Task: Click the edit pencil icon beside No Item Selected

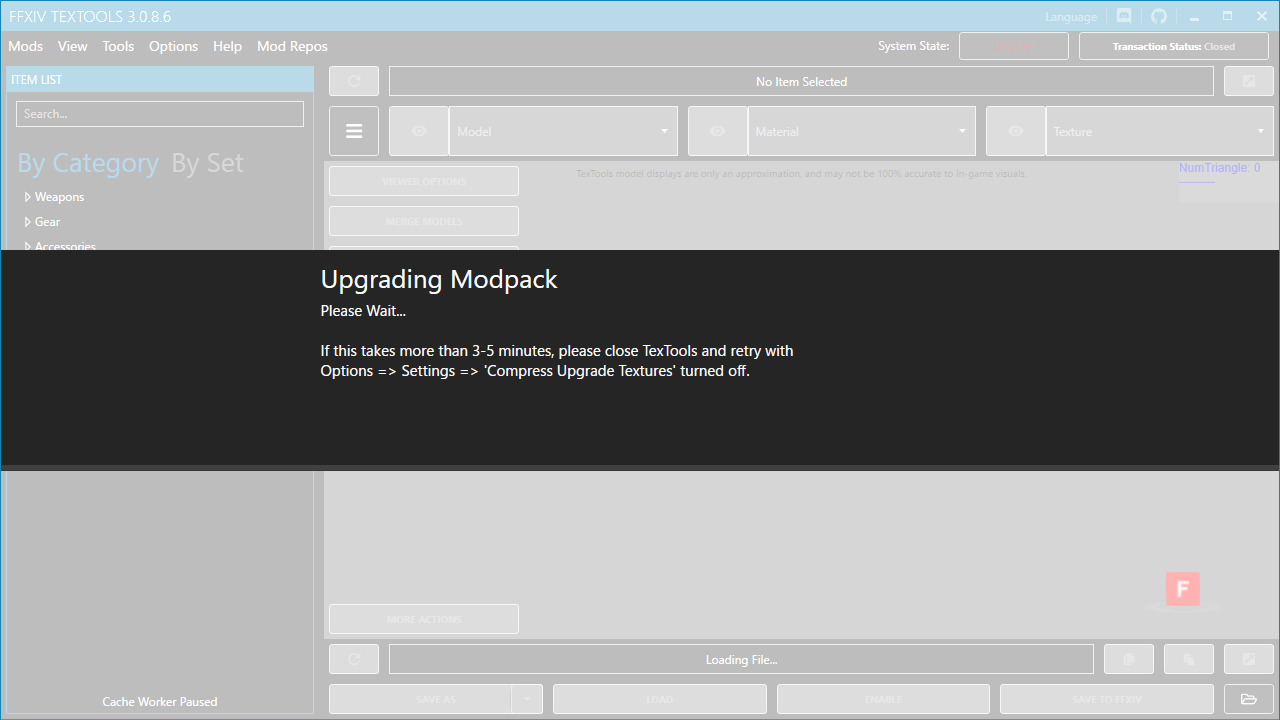Action: pos(1248,81)
